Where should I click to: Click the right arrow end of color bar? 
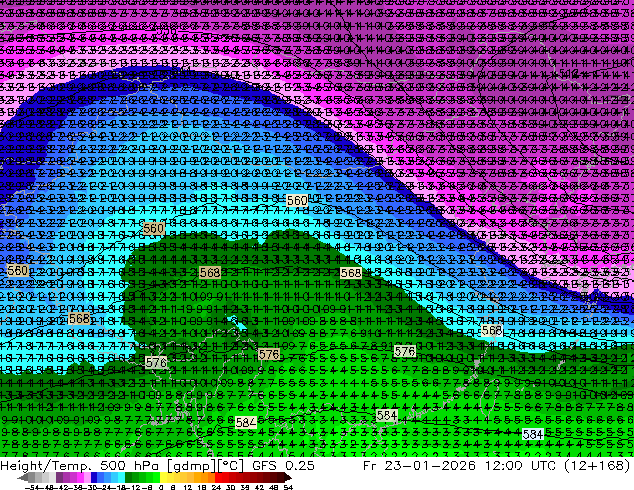287,477
